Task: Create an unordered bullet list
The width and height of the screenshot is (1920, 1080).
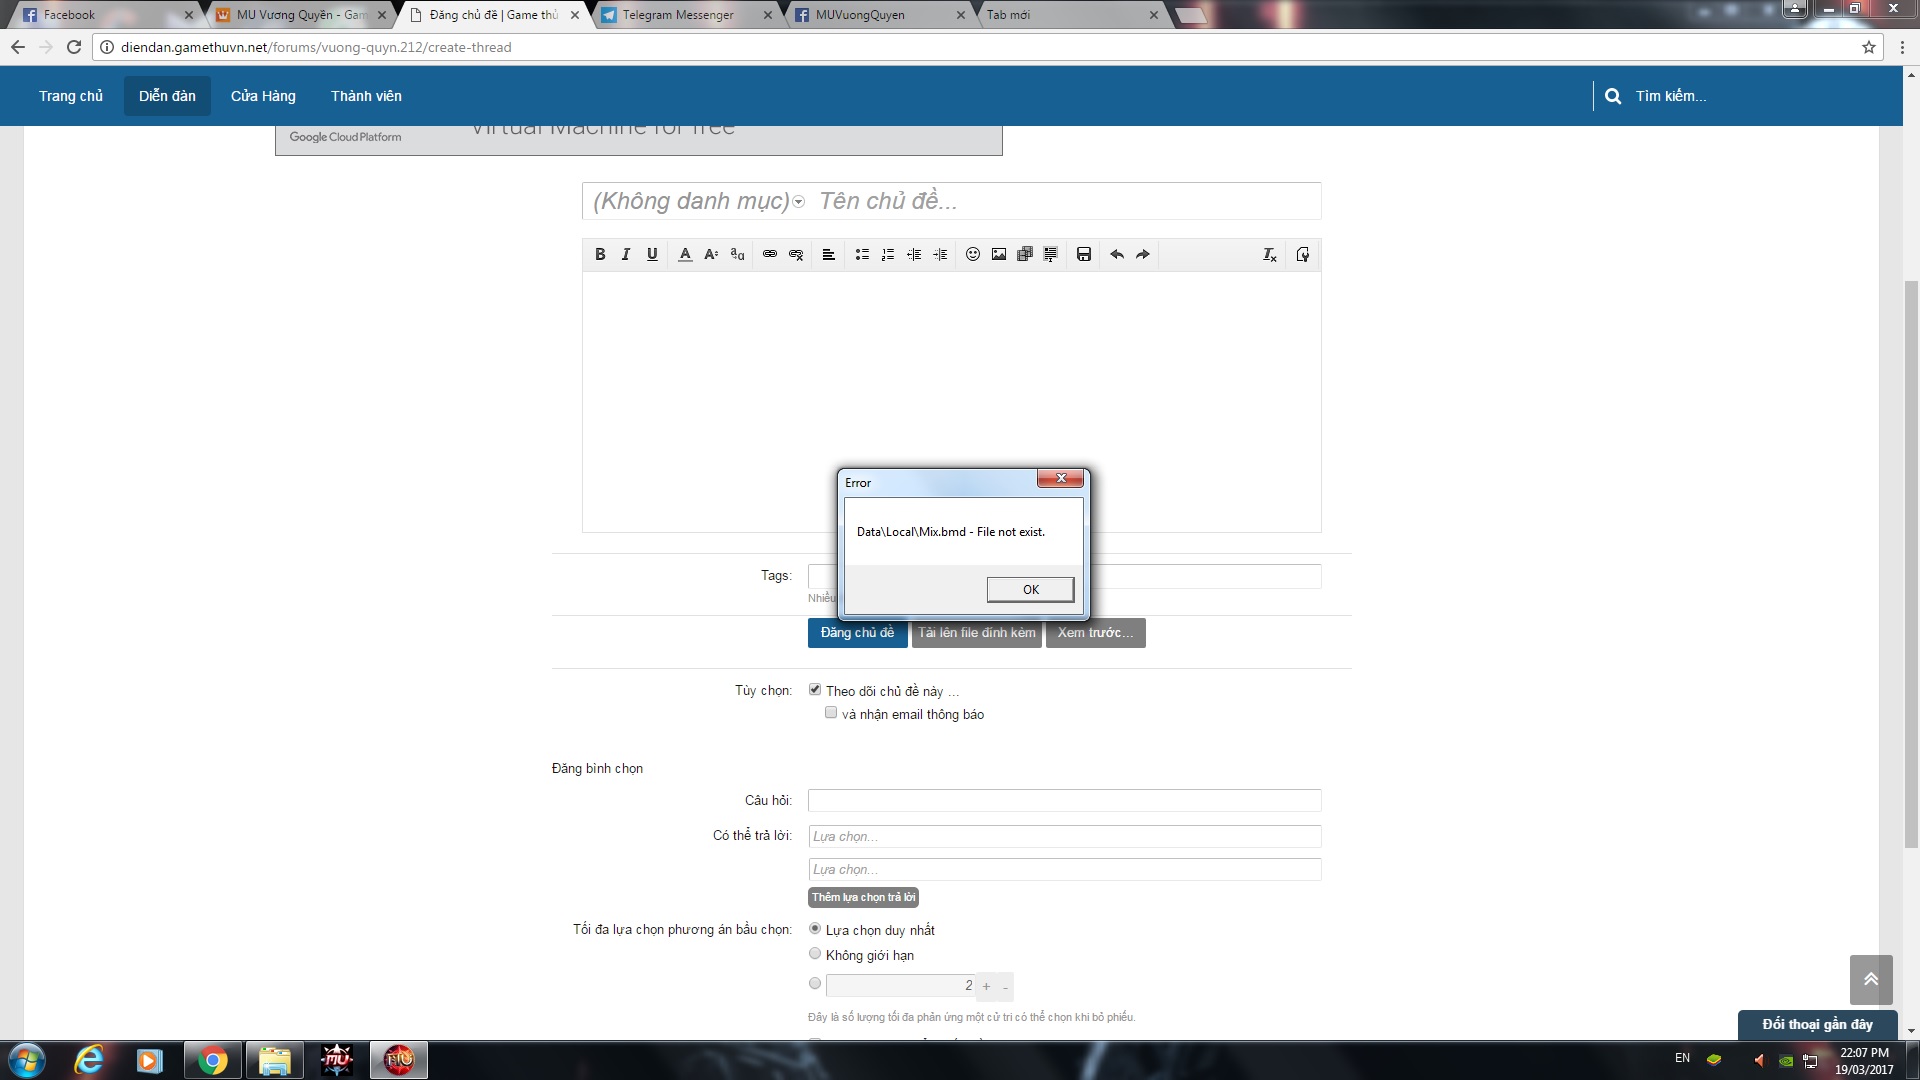Action: click(861, 254)
